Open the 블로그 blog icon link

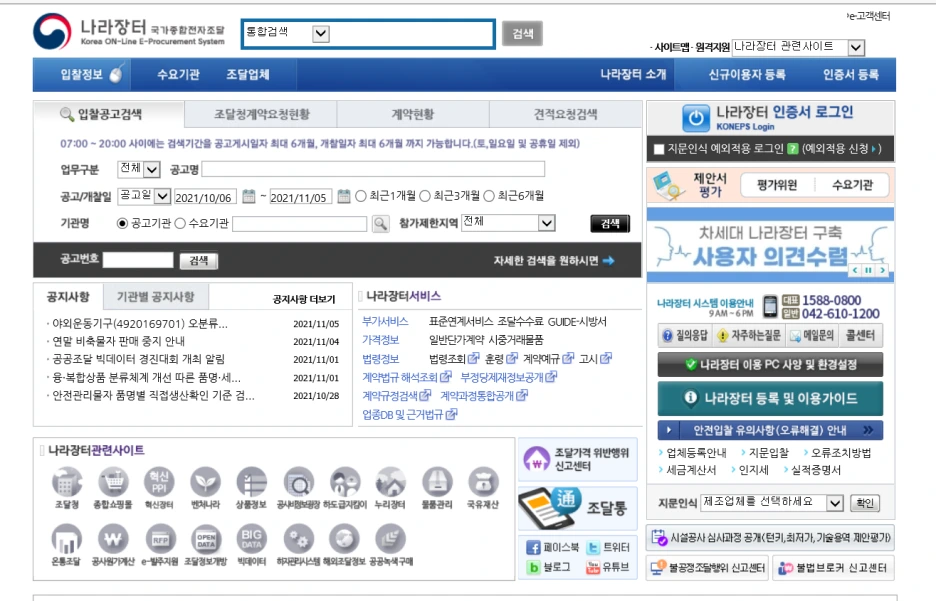tap(533, 567)
